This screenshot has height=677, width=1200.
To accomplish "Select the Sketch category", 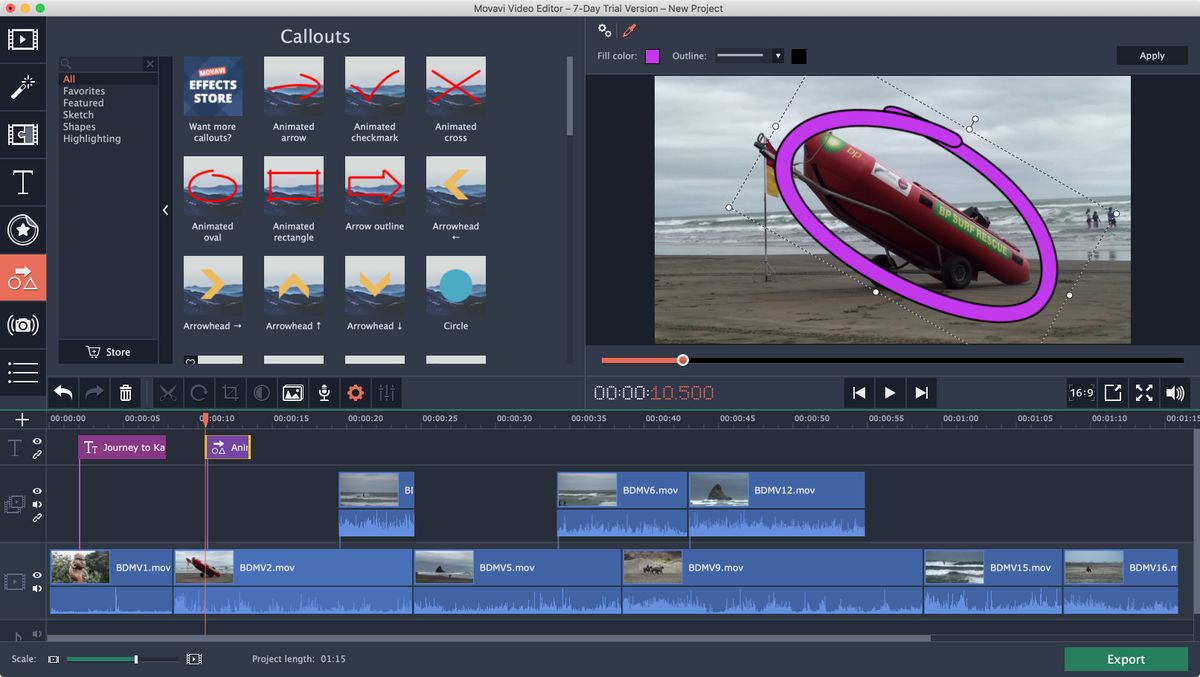I will pyautogui.click(x=78, y=115).
